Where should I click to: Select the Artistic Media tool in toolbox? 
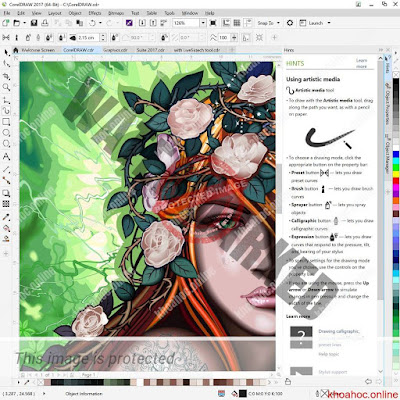coord(6,110)
